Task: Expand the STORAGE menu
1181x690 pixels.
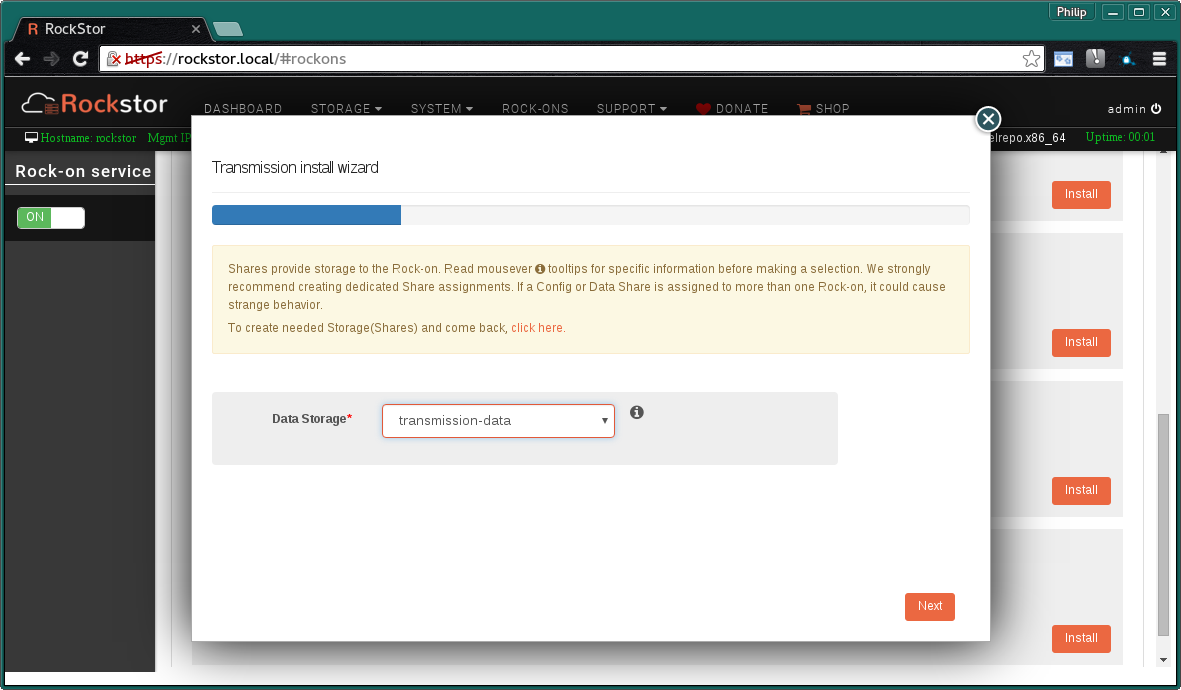Action: 346,109
